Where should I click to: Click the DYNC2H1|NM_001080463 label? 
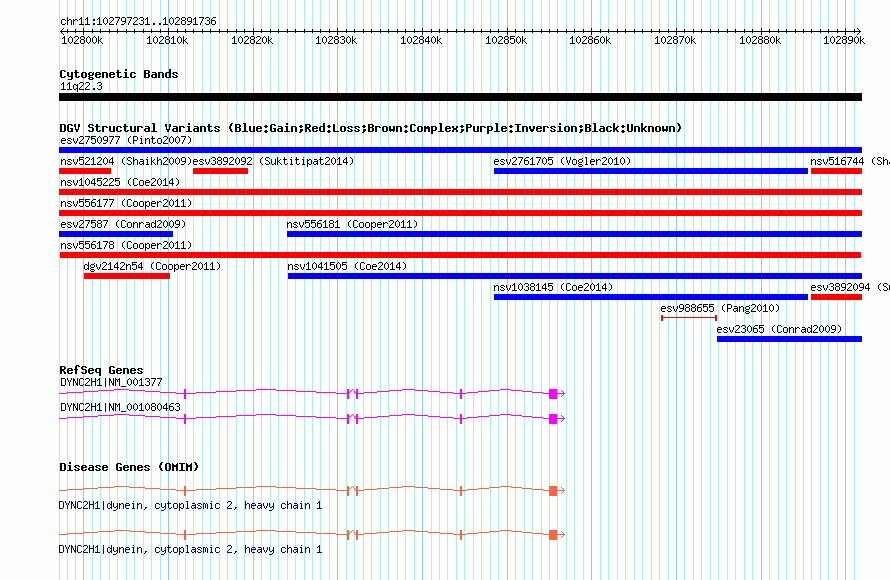[x=120, y=407]
